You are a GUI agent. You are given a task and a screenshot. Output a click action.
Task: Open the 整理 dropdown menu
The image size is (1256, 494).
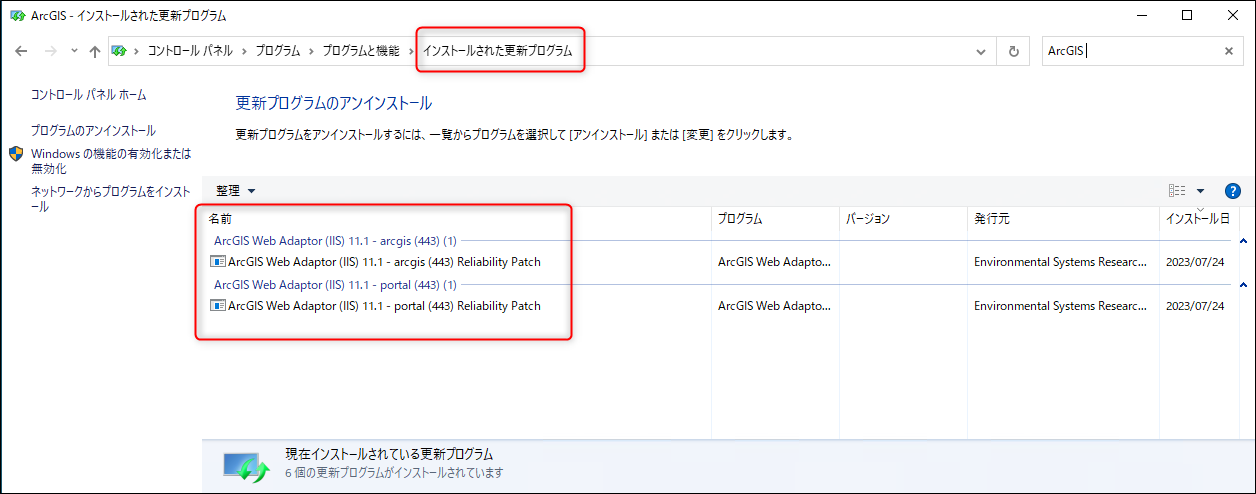(236, 191)
